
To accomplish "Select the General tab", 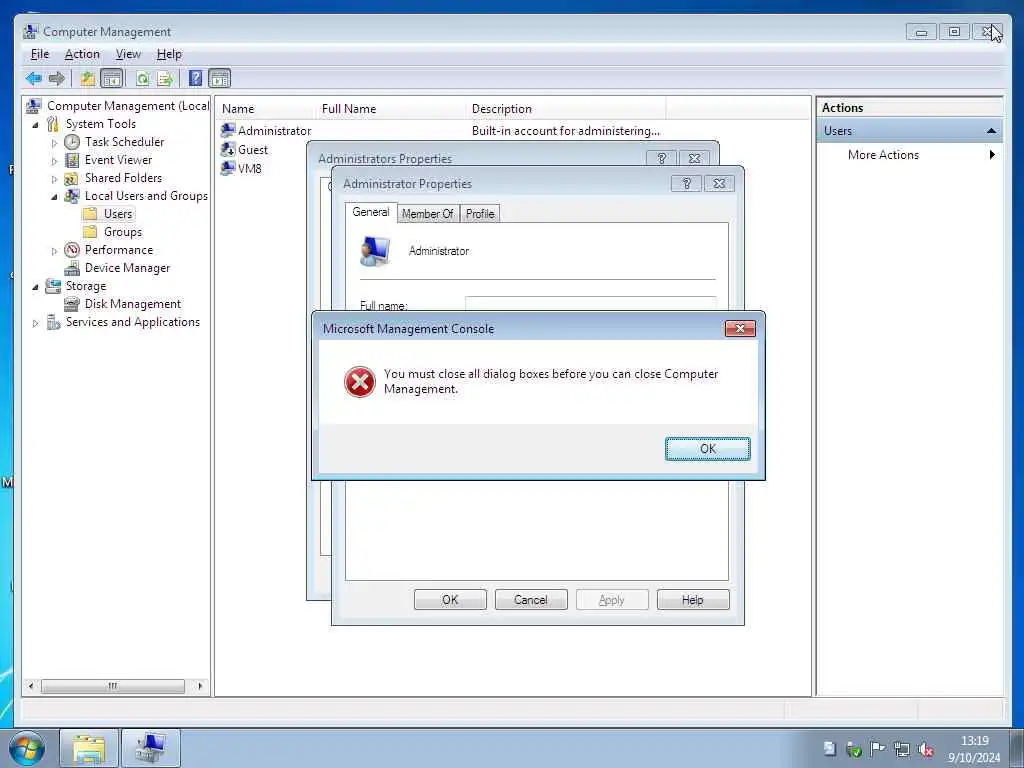I will (x=371, y=212).
